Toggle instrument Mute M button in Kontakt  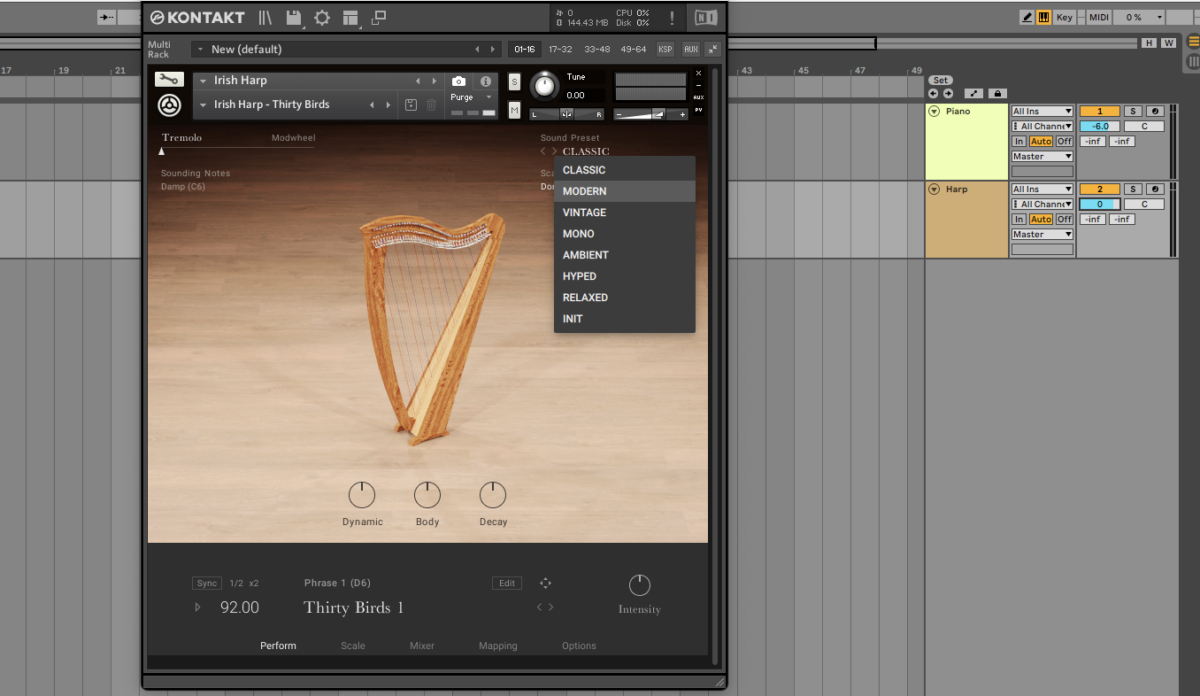(x=514, y=109)
